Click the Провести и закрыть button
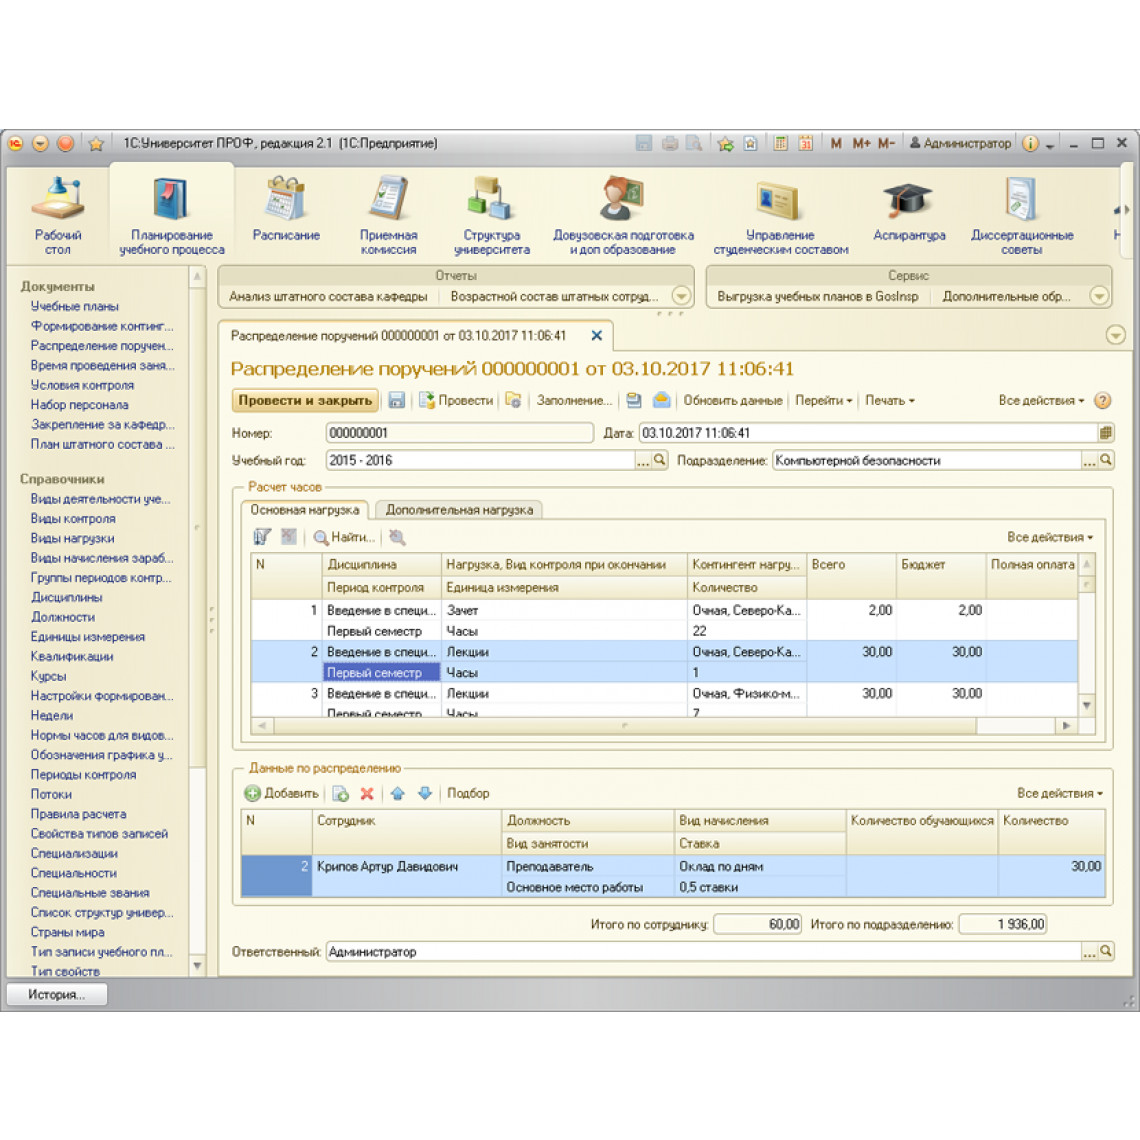This screenshot has width=1140, height=1140. tap(305, 400)
